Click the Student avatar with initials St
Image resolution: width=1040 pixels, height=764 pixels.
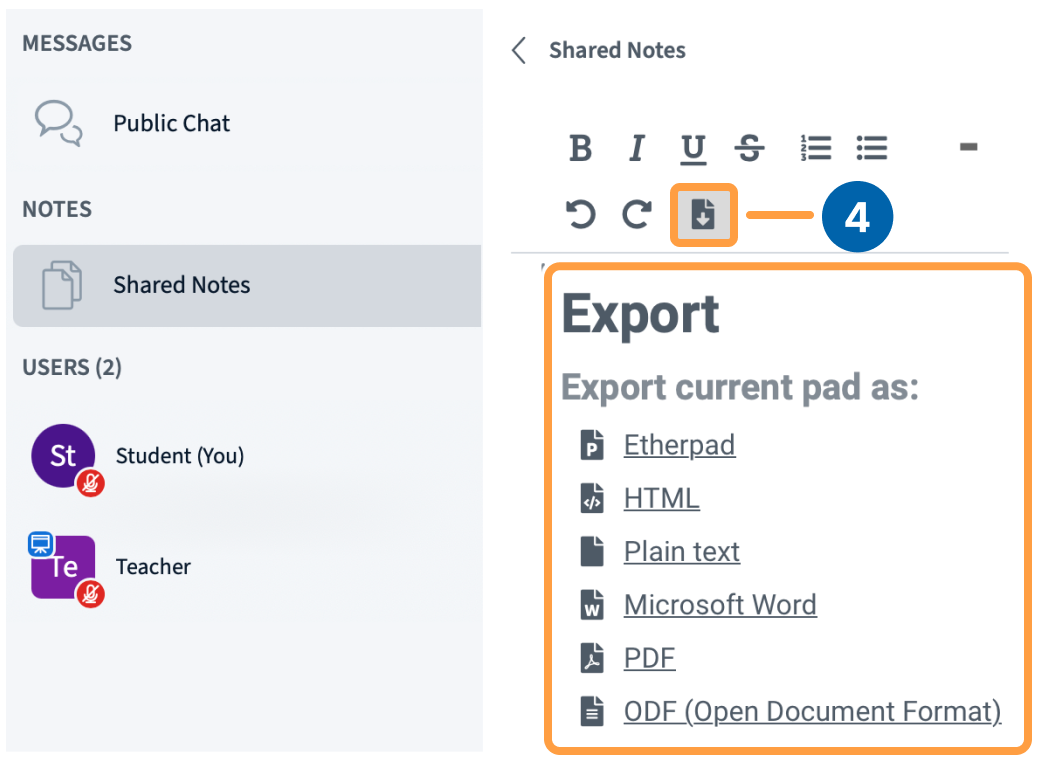[63, 456]
